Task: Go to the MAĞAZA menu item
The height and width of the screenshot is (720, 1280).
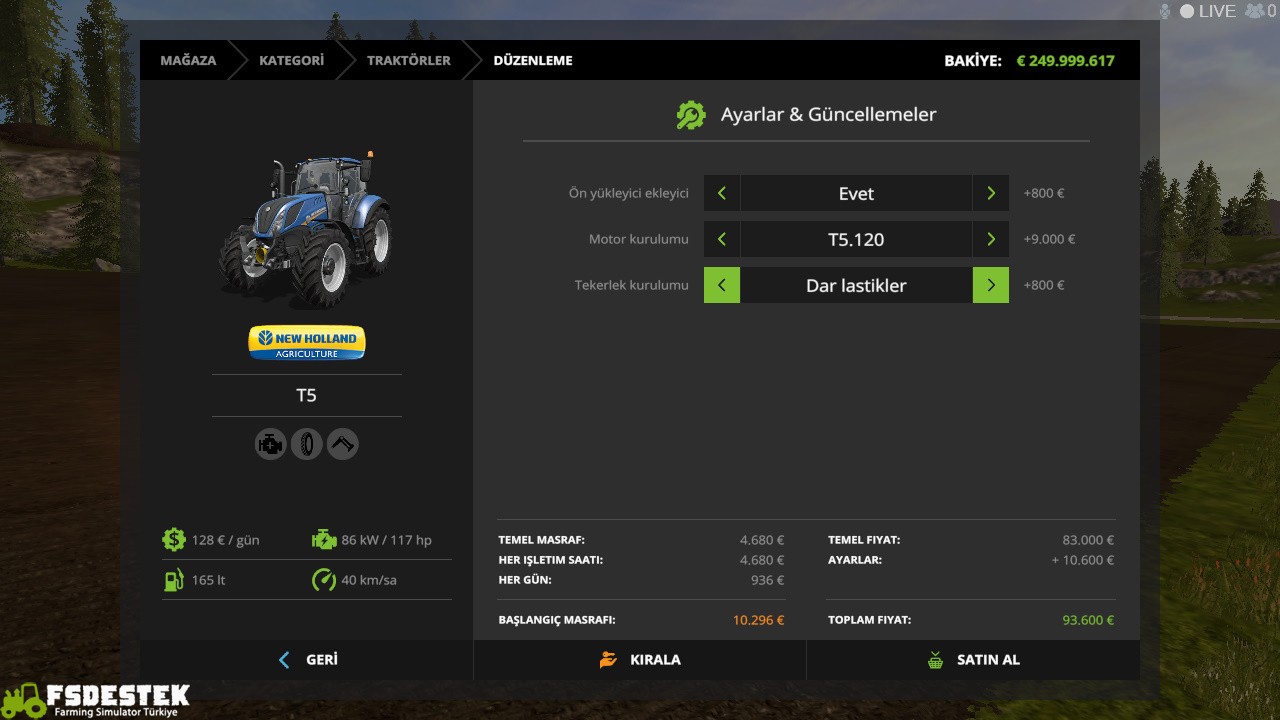Action: [188, 60]
